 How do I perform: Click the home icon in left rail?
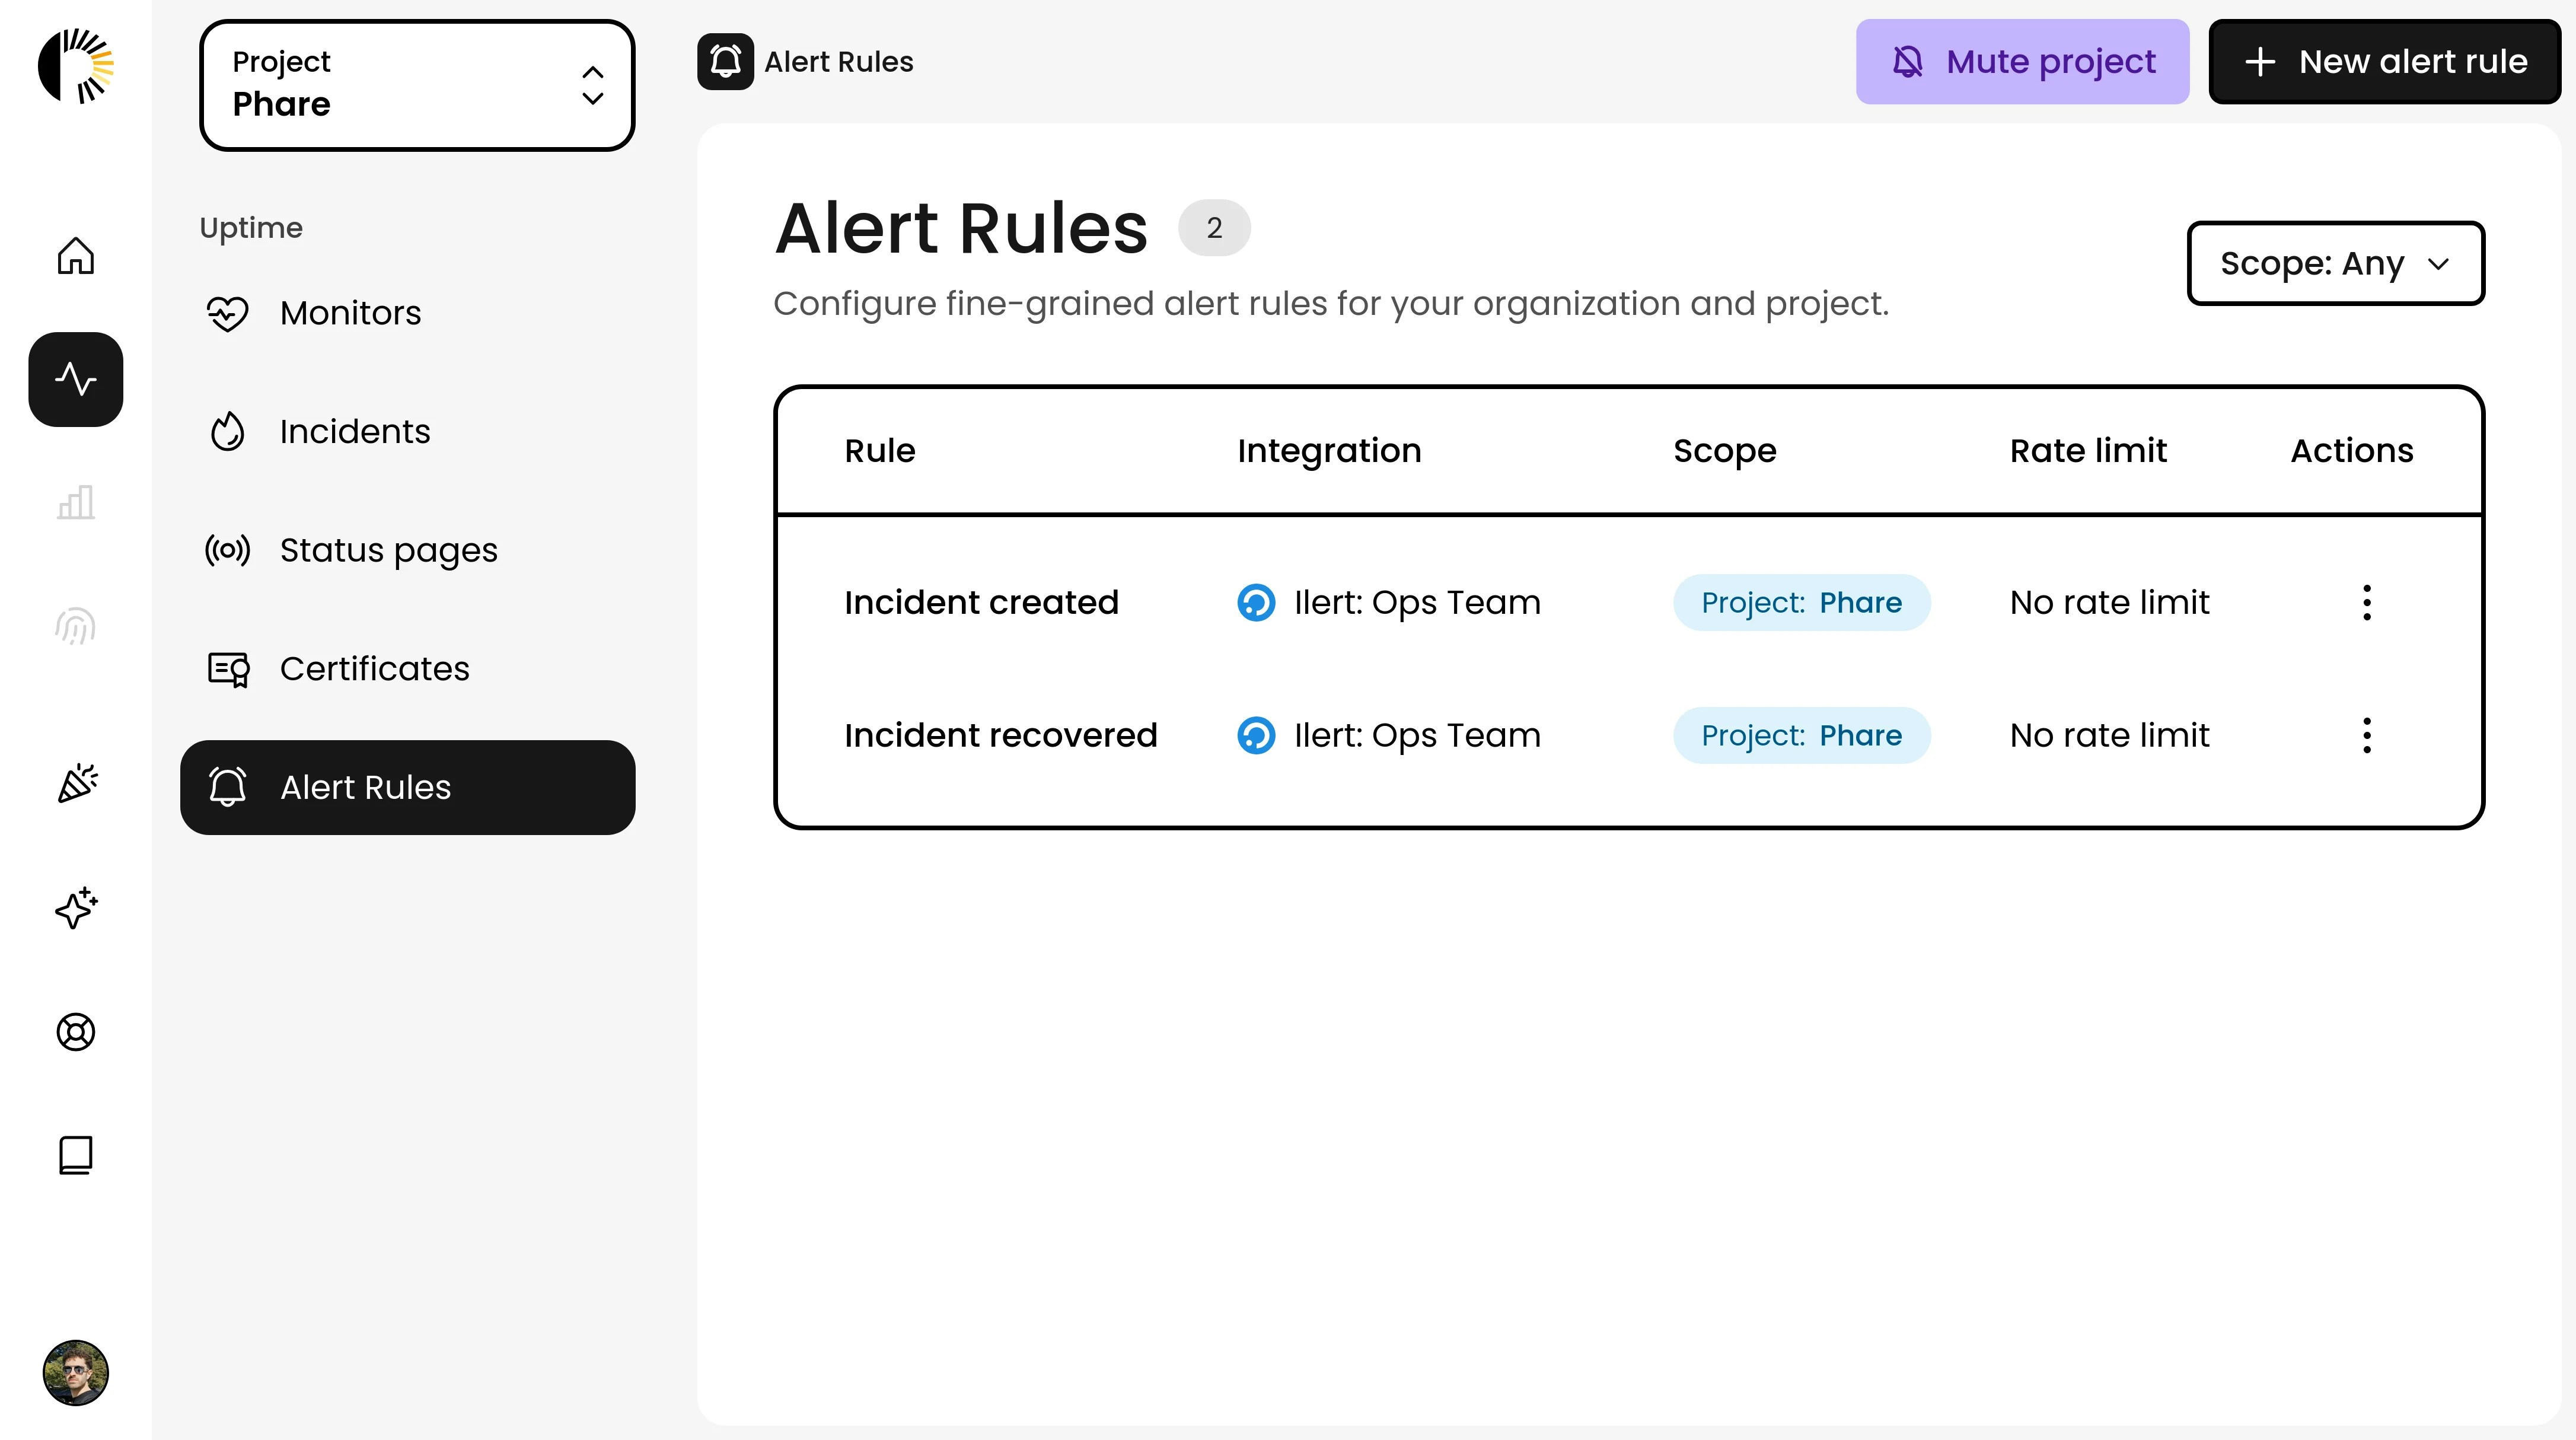[76, 256]
